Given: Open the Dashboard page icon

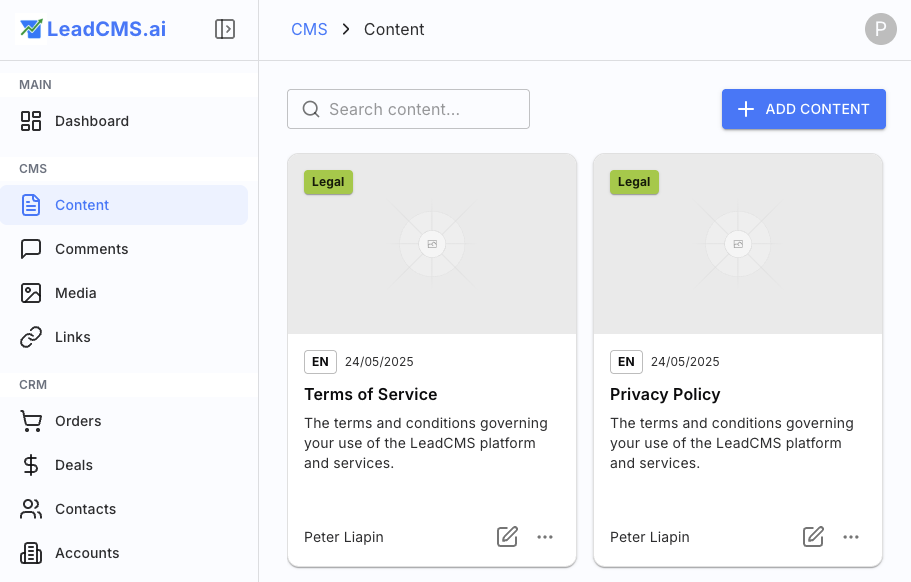Looking at the screenshot, I should [31, 121].
